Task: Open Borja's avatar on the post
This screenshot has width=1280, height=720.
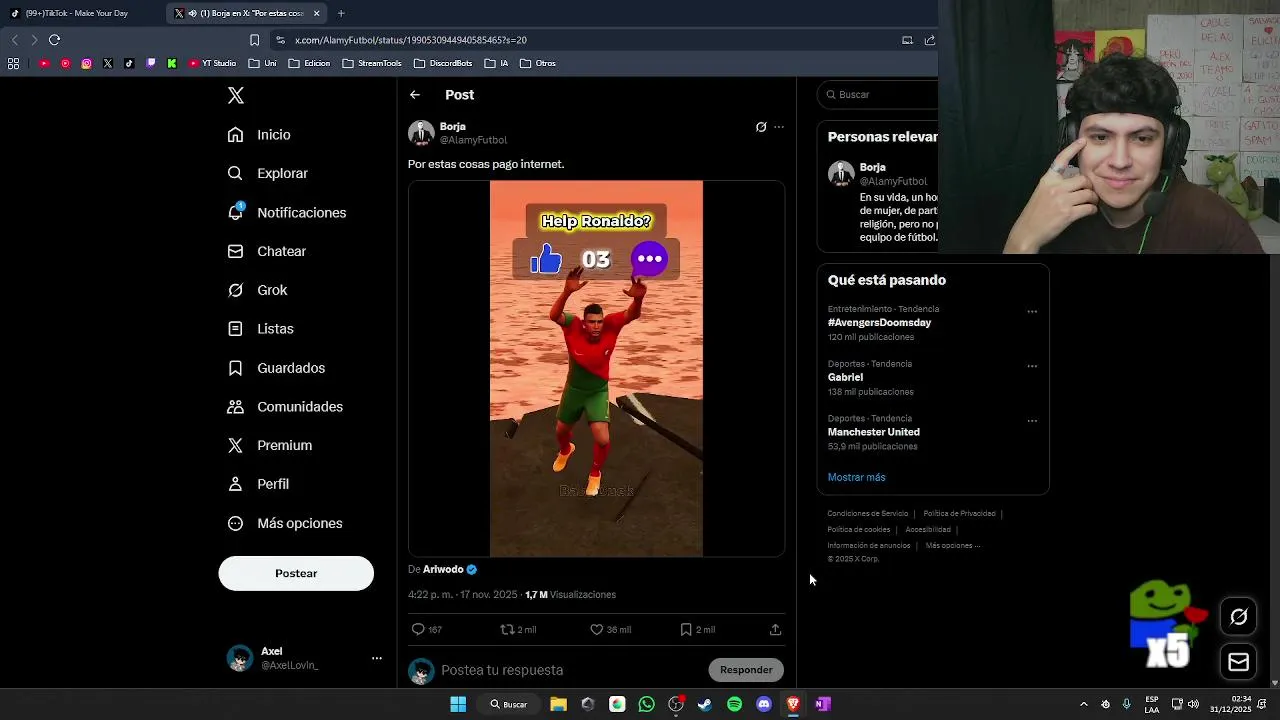Action: click(421, 133)
